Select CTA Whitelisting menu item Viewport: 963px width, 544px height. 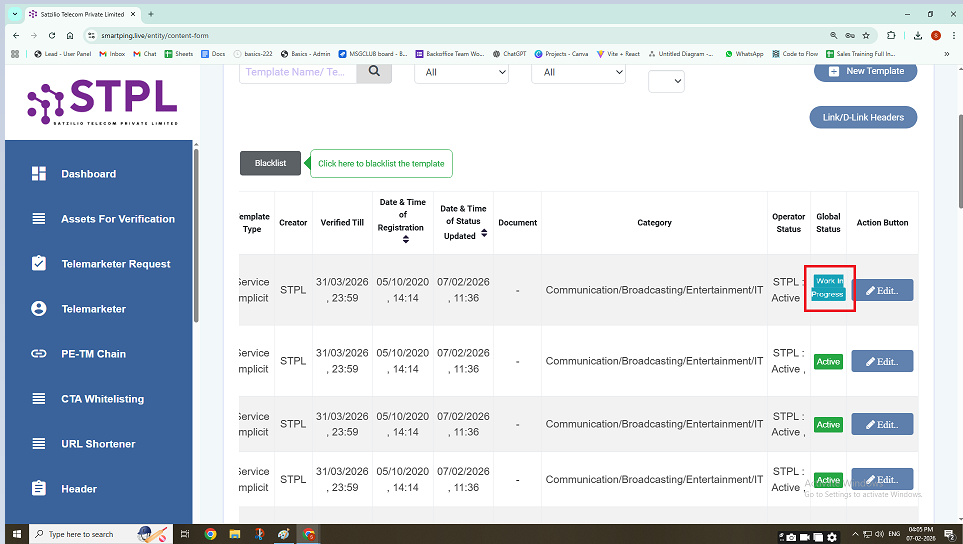point(102,399)
